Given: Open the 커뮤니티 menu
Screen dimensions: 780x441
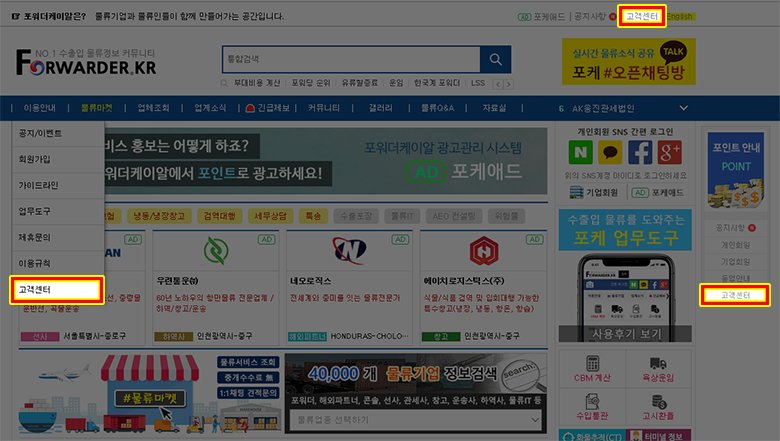Looking at the screenshot, I should coord(324,108).
